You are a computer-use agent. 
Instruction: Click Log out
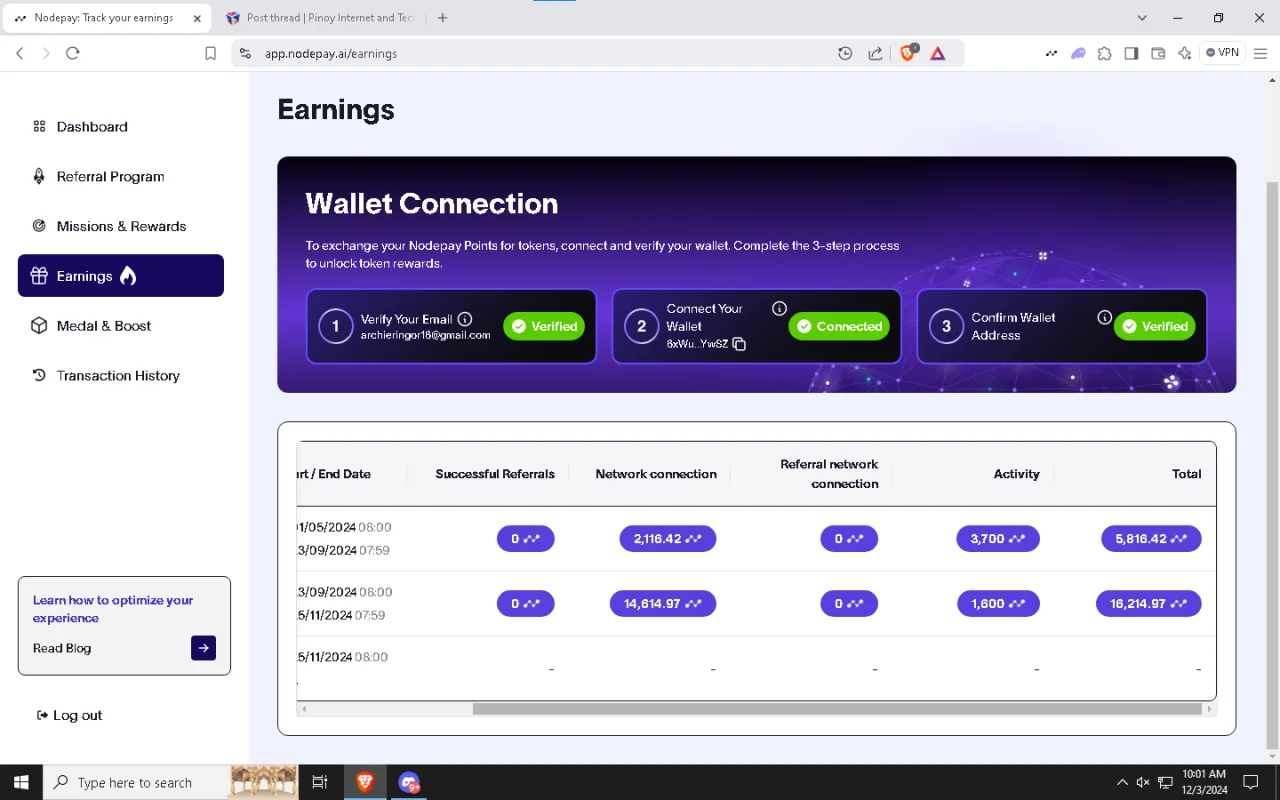coord(69,716)
